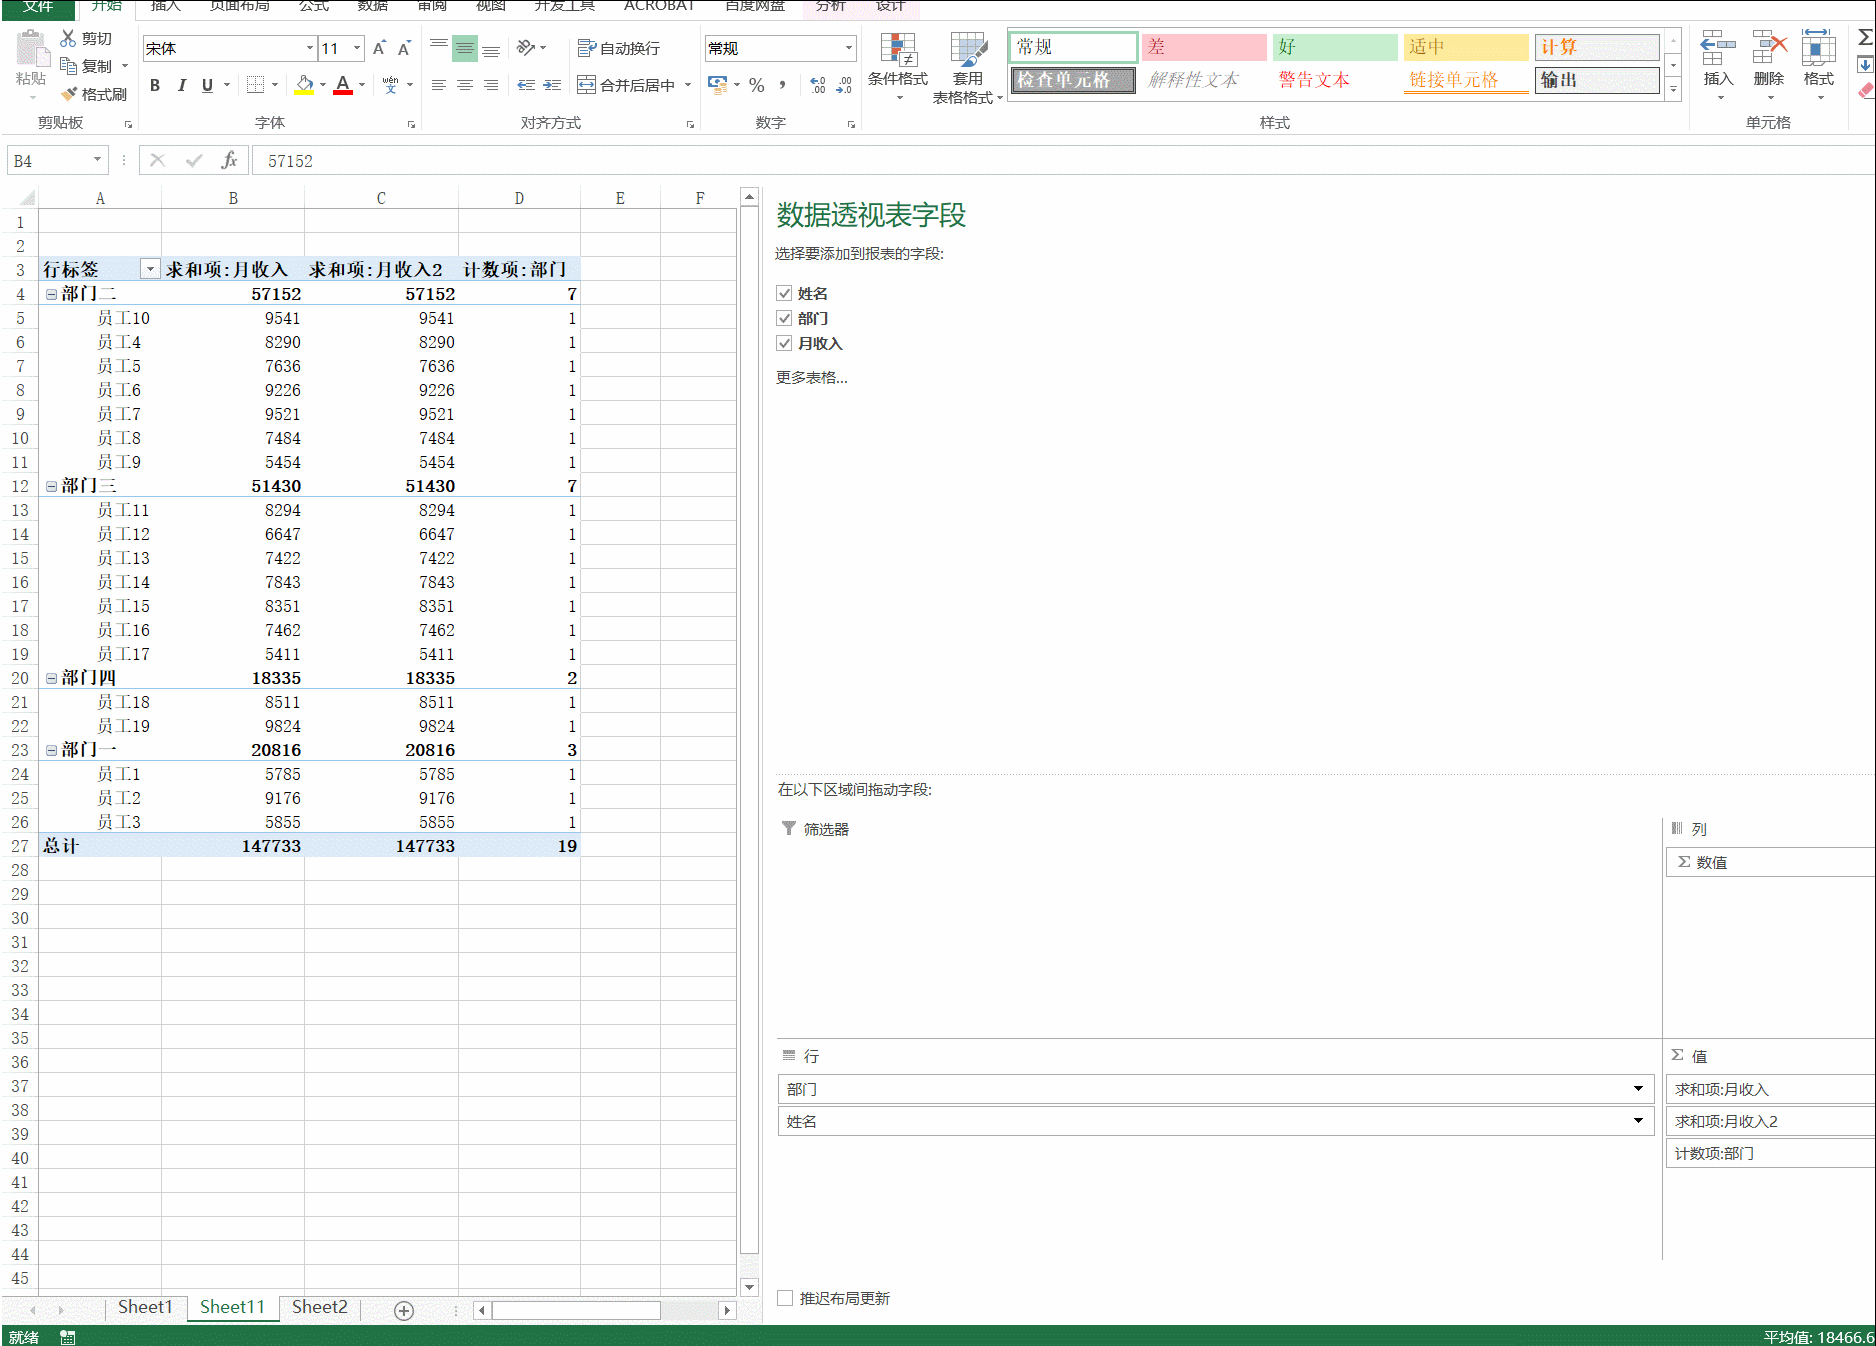Decrease the indent level
This screenshot has width=1876, height=1346.
526,85
